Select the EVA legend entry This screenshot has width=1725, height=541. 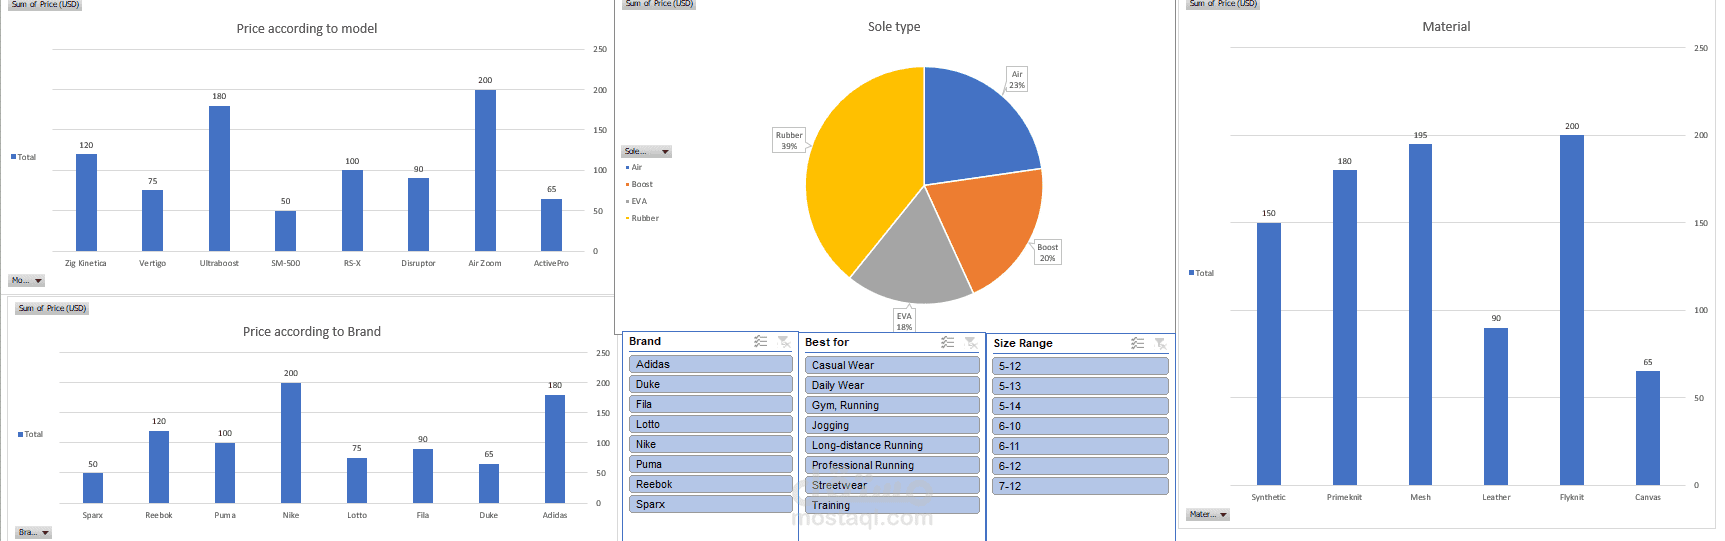tap(636, 201)
